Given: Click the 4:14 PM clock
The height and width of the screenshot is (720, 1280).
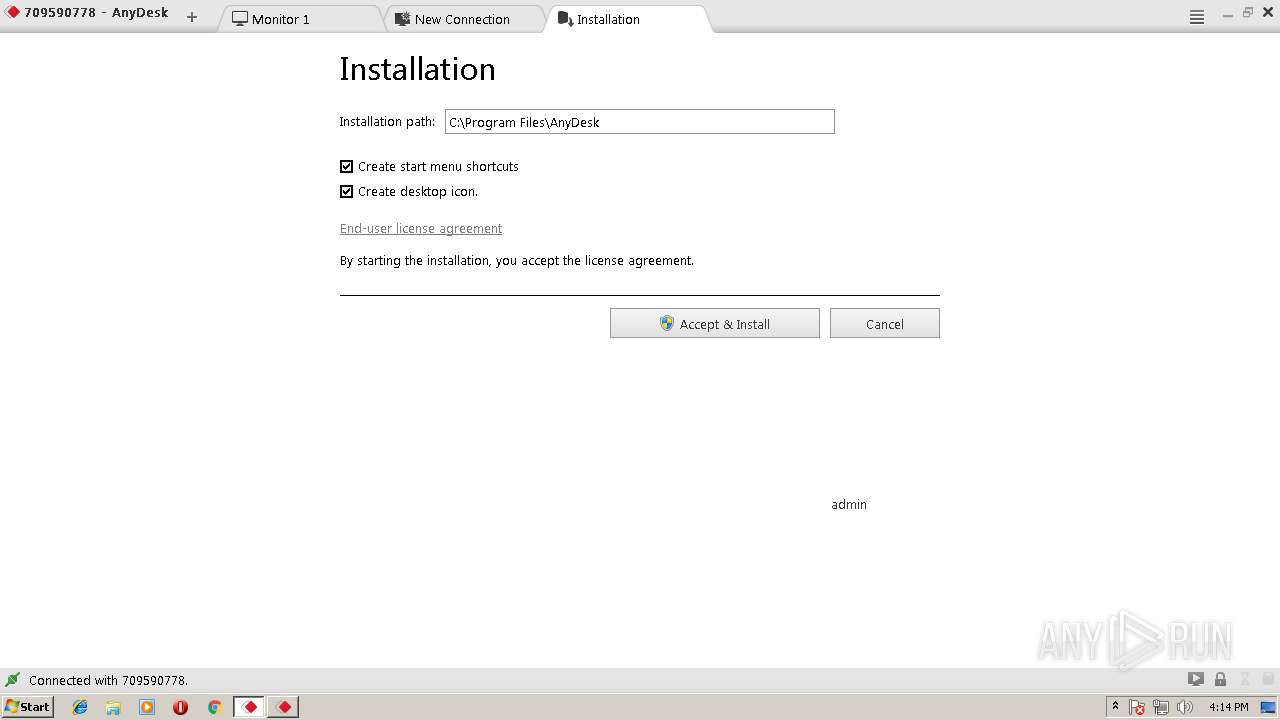Looking at the screenshot, I should [1228, 707].
